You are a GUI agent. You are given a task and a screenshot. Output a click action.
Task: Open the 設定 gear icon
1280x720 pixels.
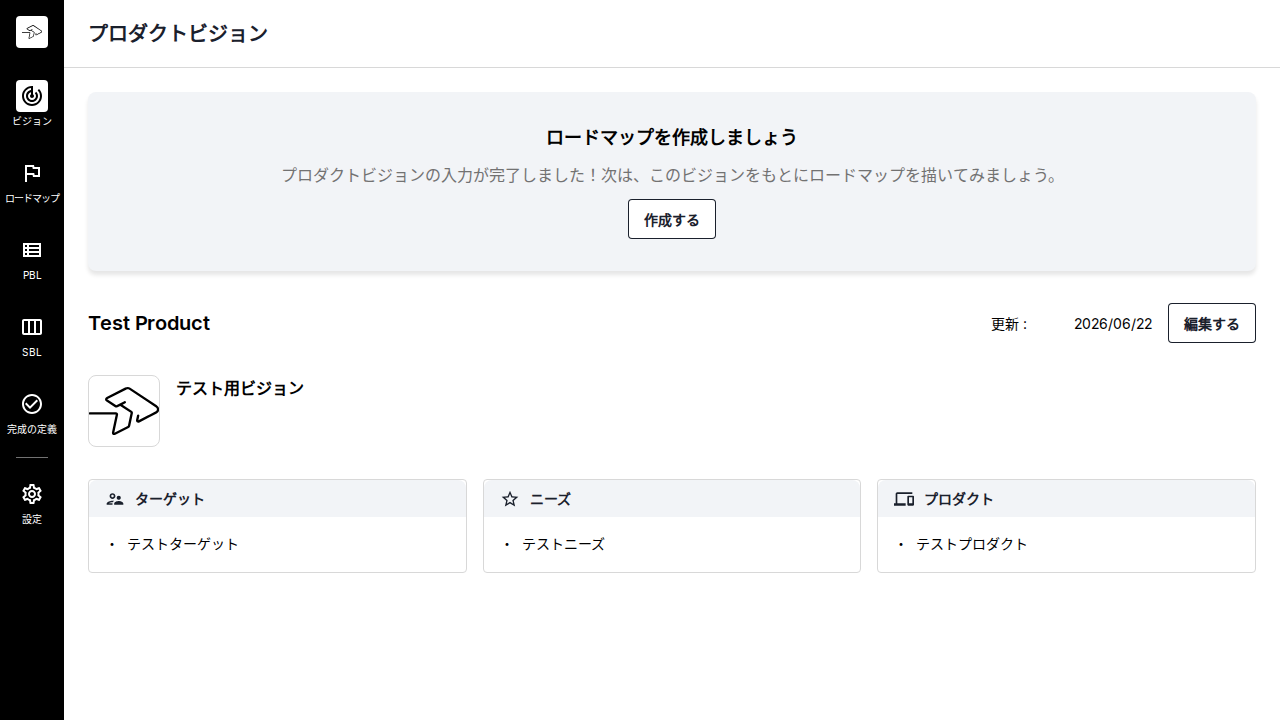[x=32, y=494]
